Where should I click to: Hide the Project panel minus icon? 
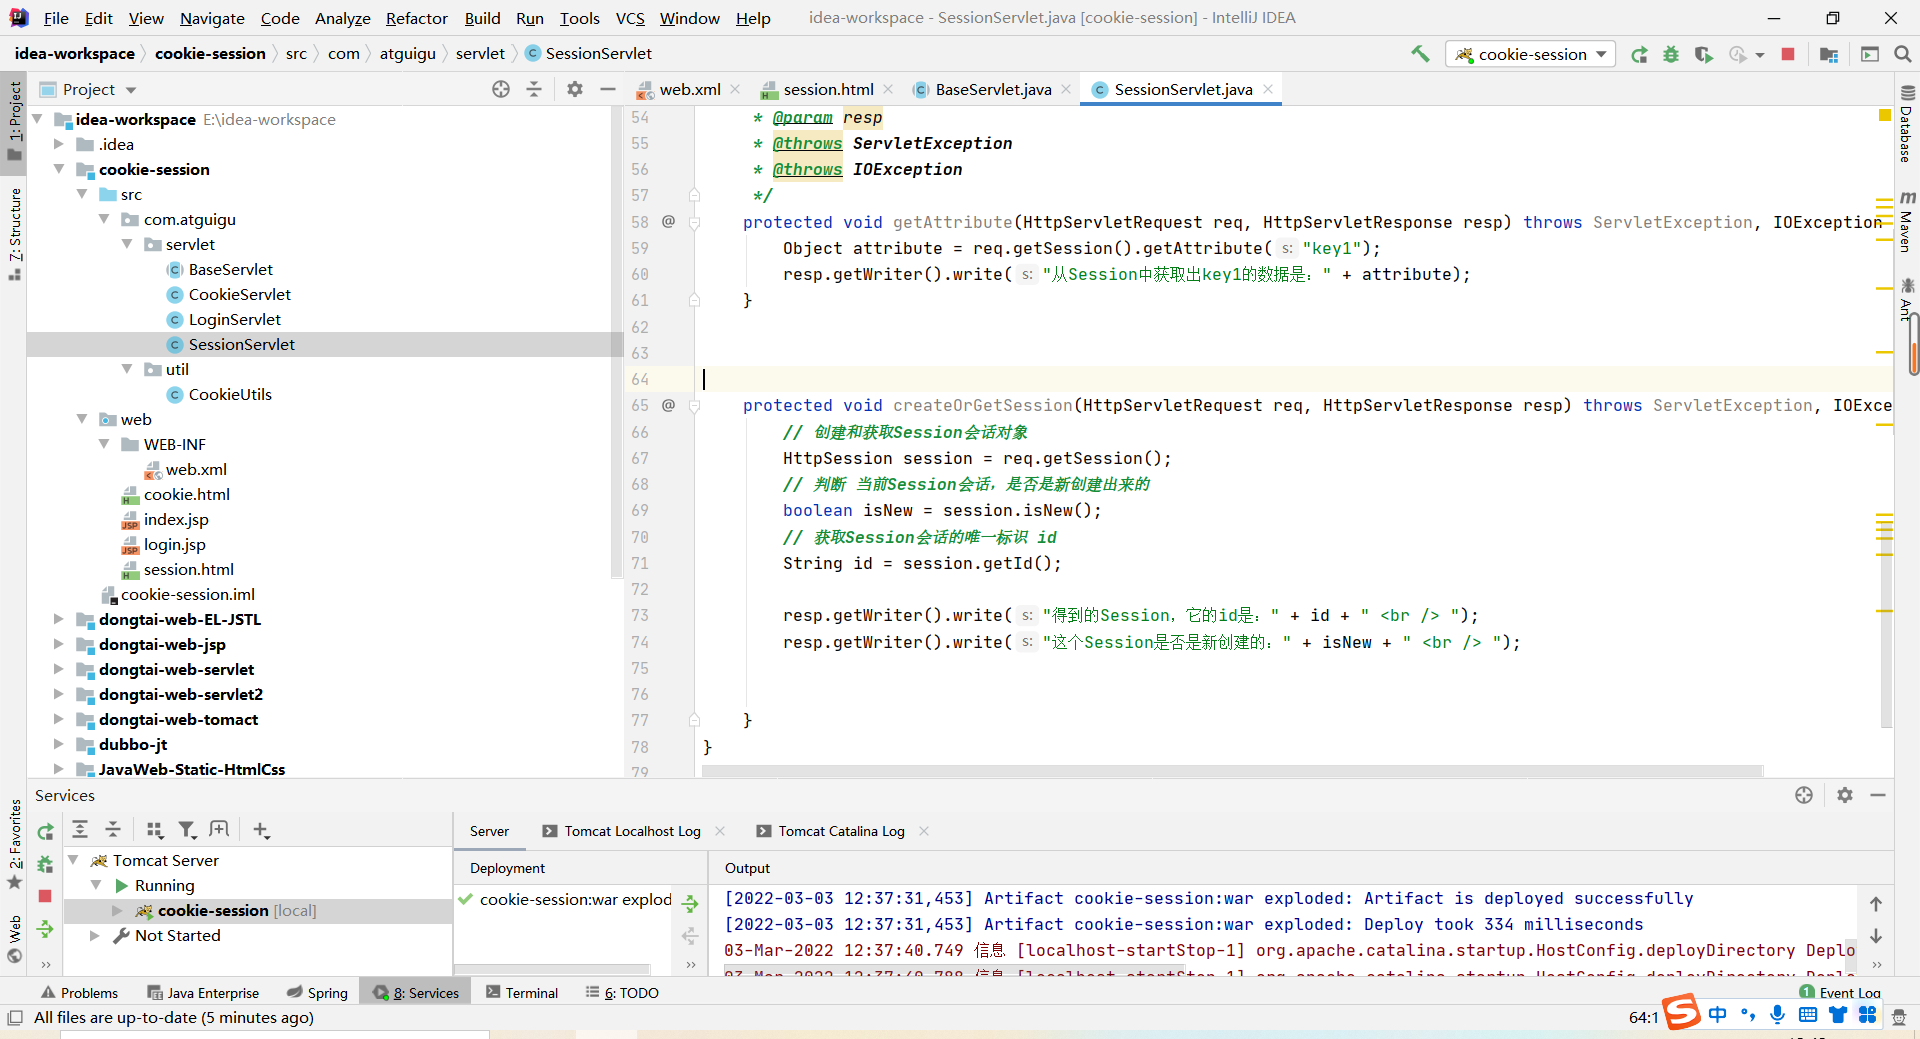tap(607, 89)
